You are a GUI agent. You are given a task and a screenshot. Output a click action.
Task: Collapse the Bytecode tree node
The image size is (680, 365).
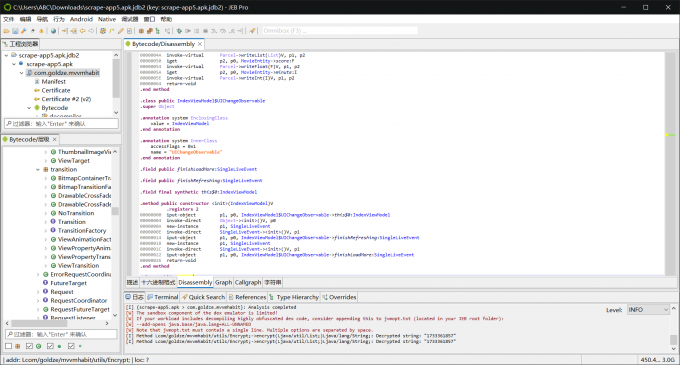[29, 108]
